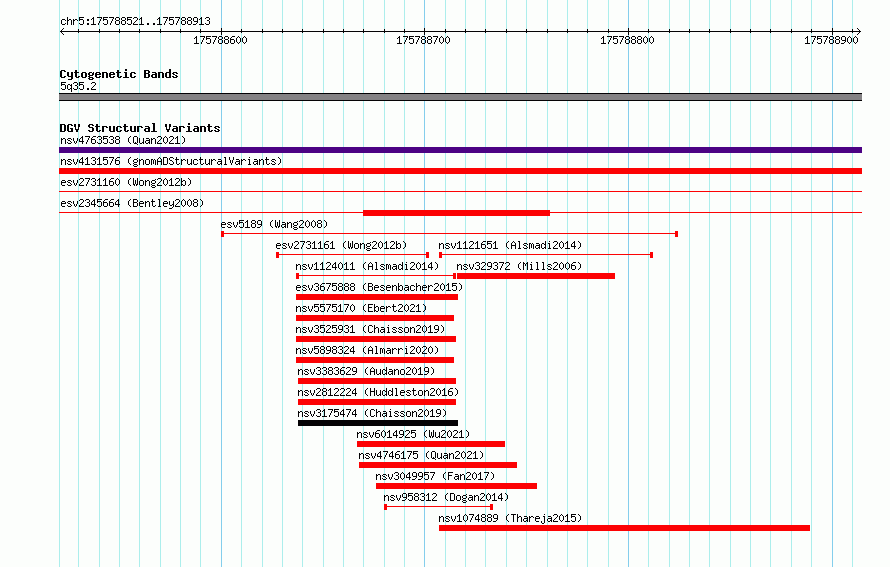Select the nsv3049957 Fan2017 red bar
This screenshot has width=890, height=567.
point(456,486)
